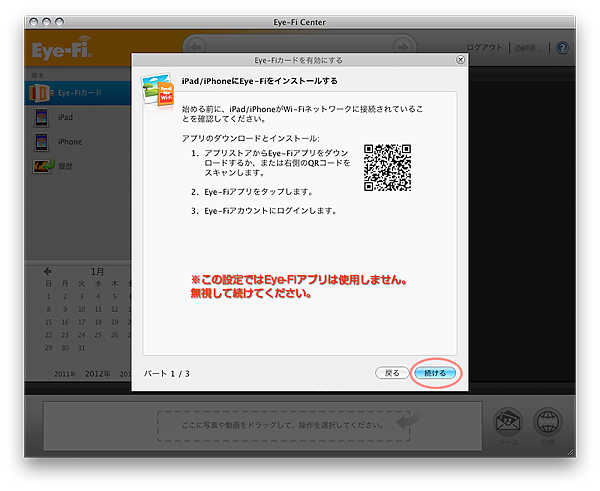Image resolution: width=600 pixels, height=491 pixels.
Task: Click the forward navigation arrow in toolbar
Action: click(402, 47)
